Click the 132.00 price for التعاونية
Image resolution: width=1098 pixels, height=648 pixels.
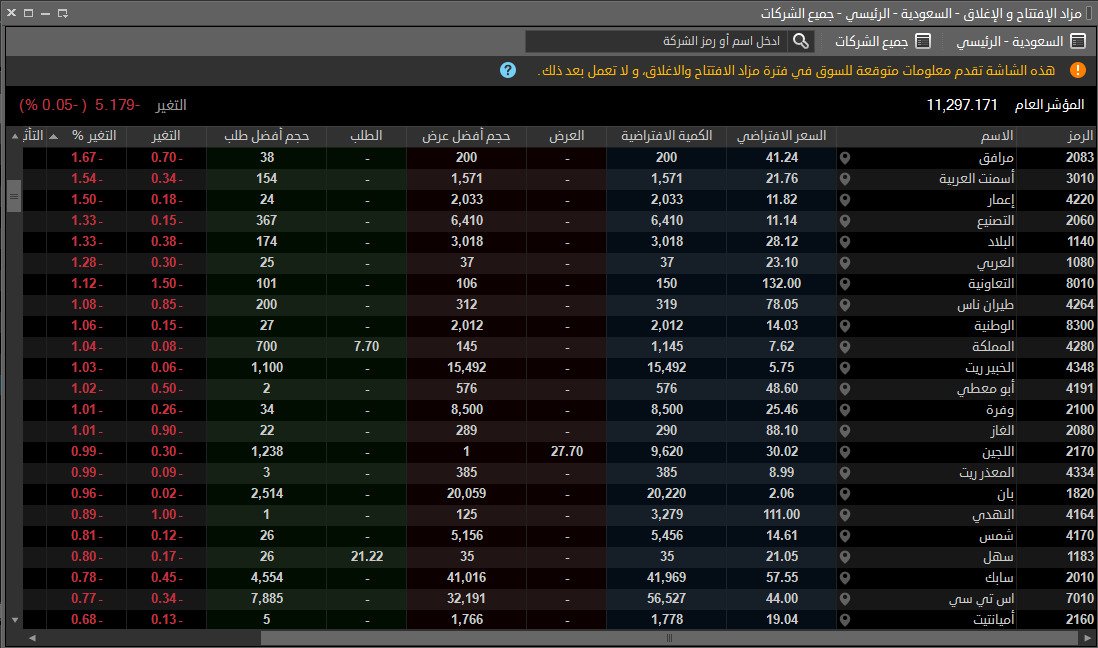(x=781, y=284)
